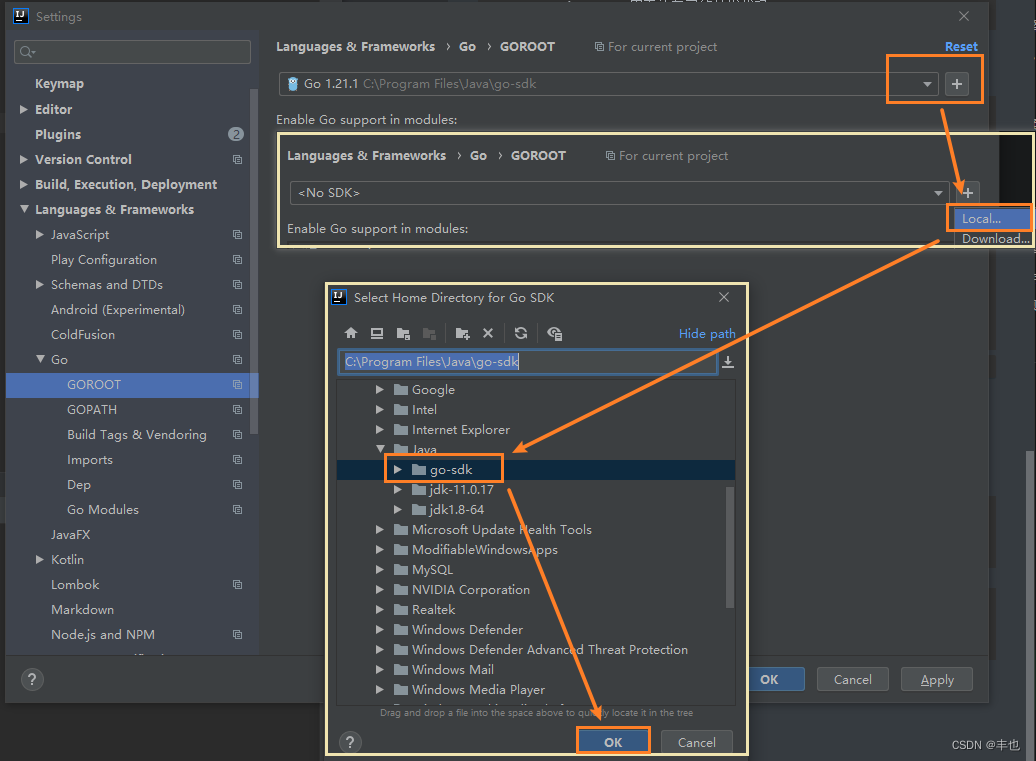Click project-level icon beside Lombok
Viewport: 1036px width, 761px height.
coord(237,585)
